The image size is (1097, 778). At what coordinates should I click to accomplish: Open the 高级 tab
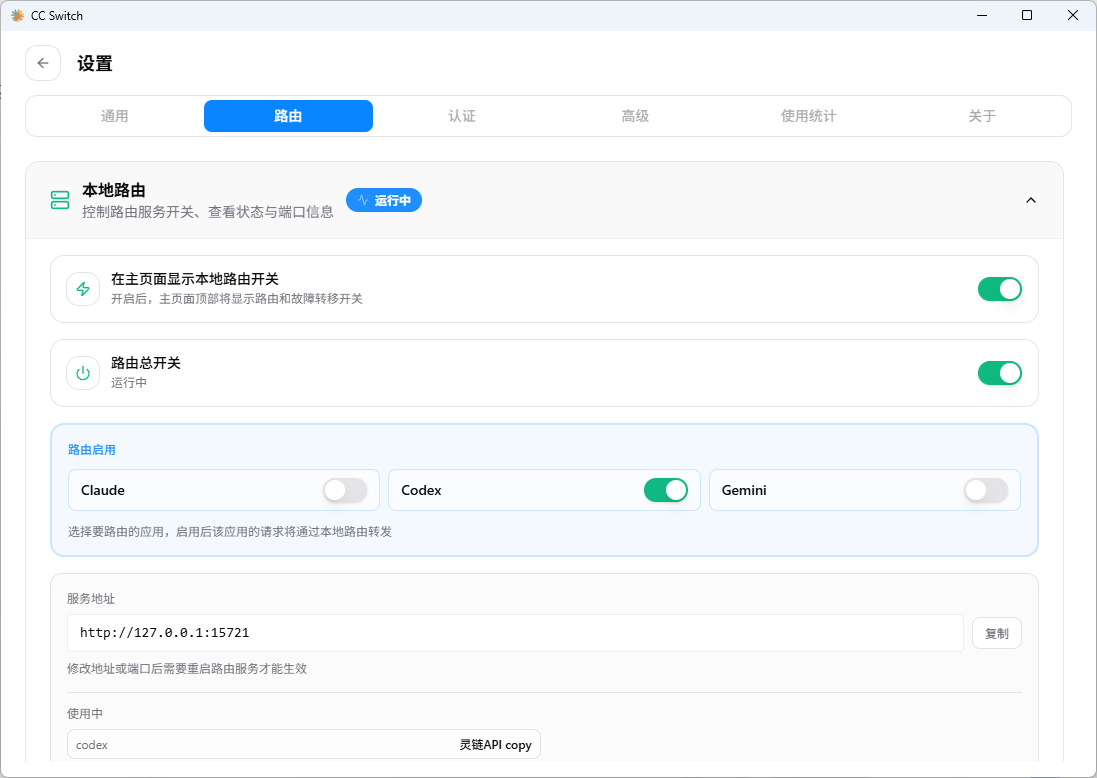pyautogui.click(x=635, y=116)
